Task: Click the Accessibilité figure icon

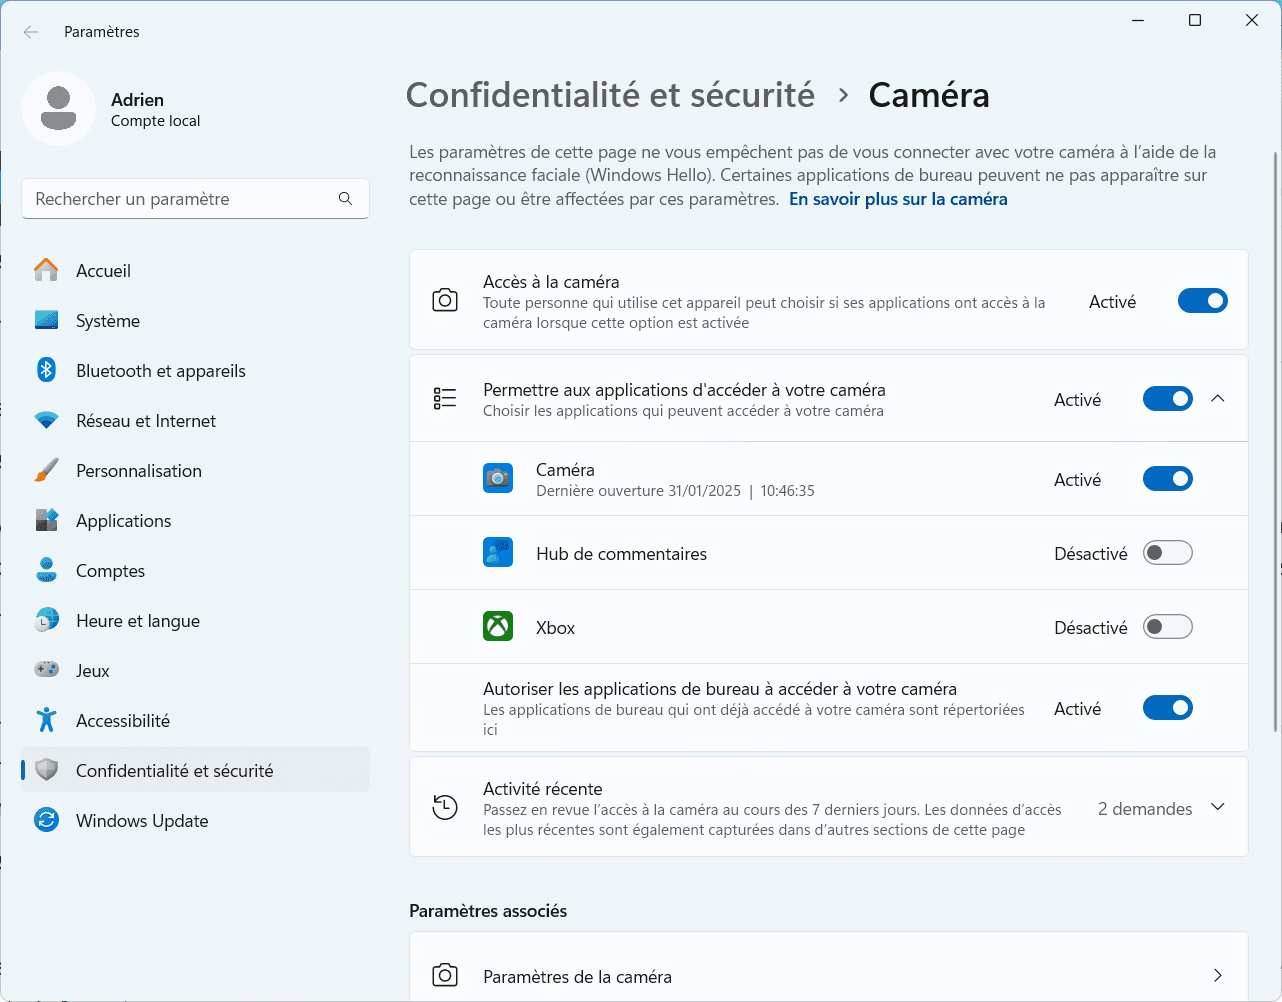Action: [46, 720]
